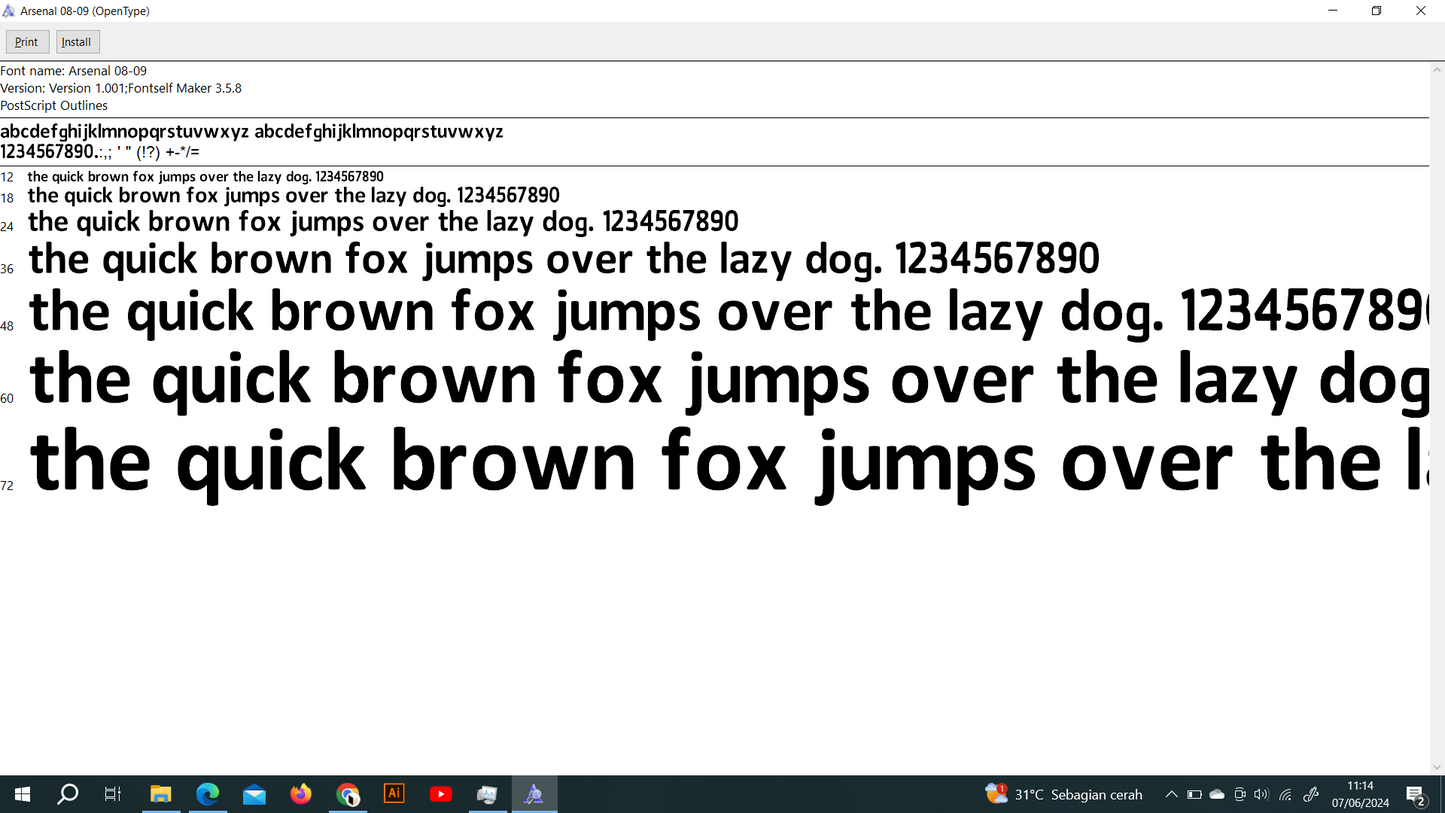The image size is (1445, 813).
Task: Open the Start menu
Action: point(21,794)
